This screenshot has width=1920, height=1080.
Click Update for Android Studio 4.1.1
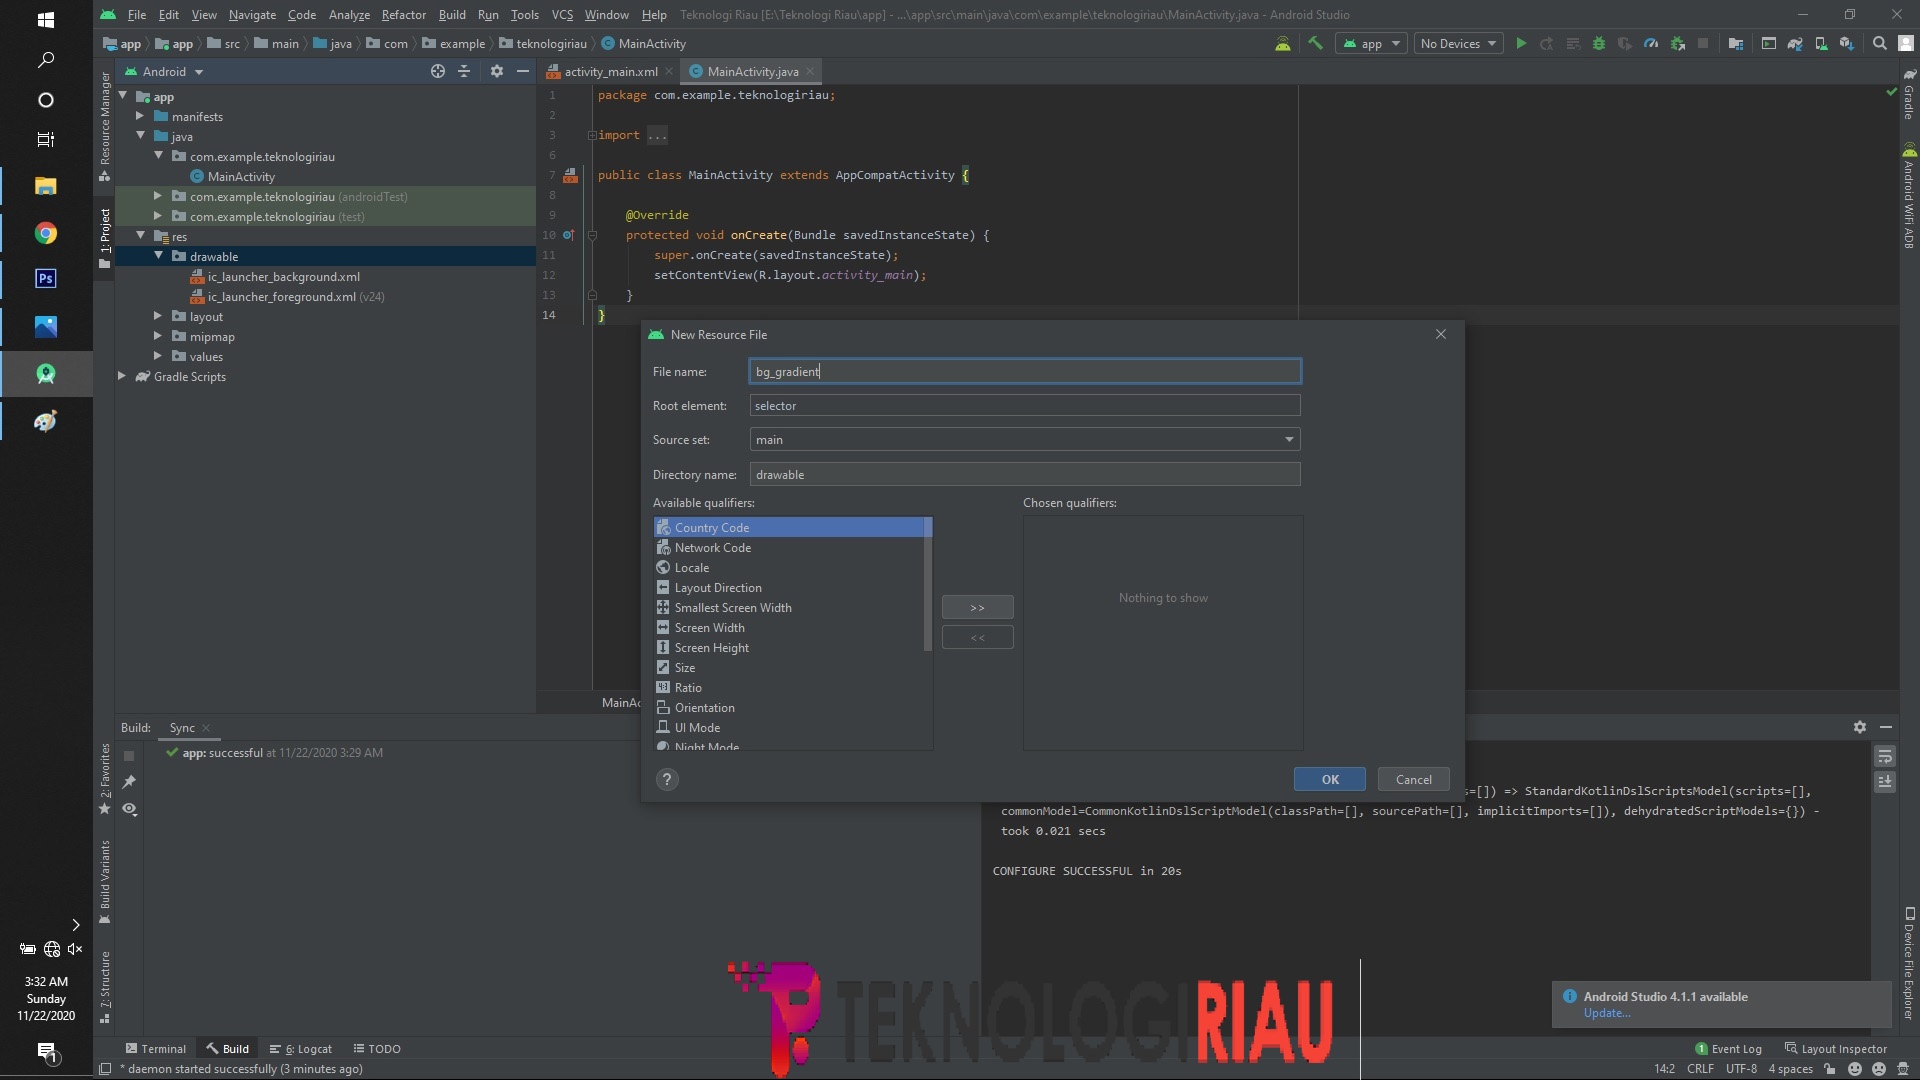tap(1606, 1013)
